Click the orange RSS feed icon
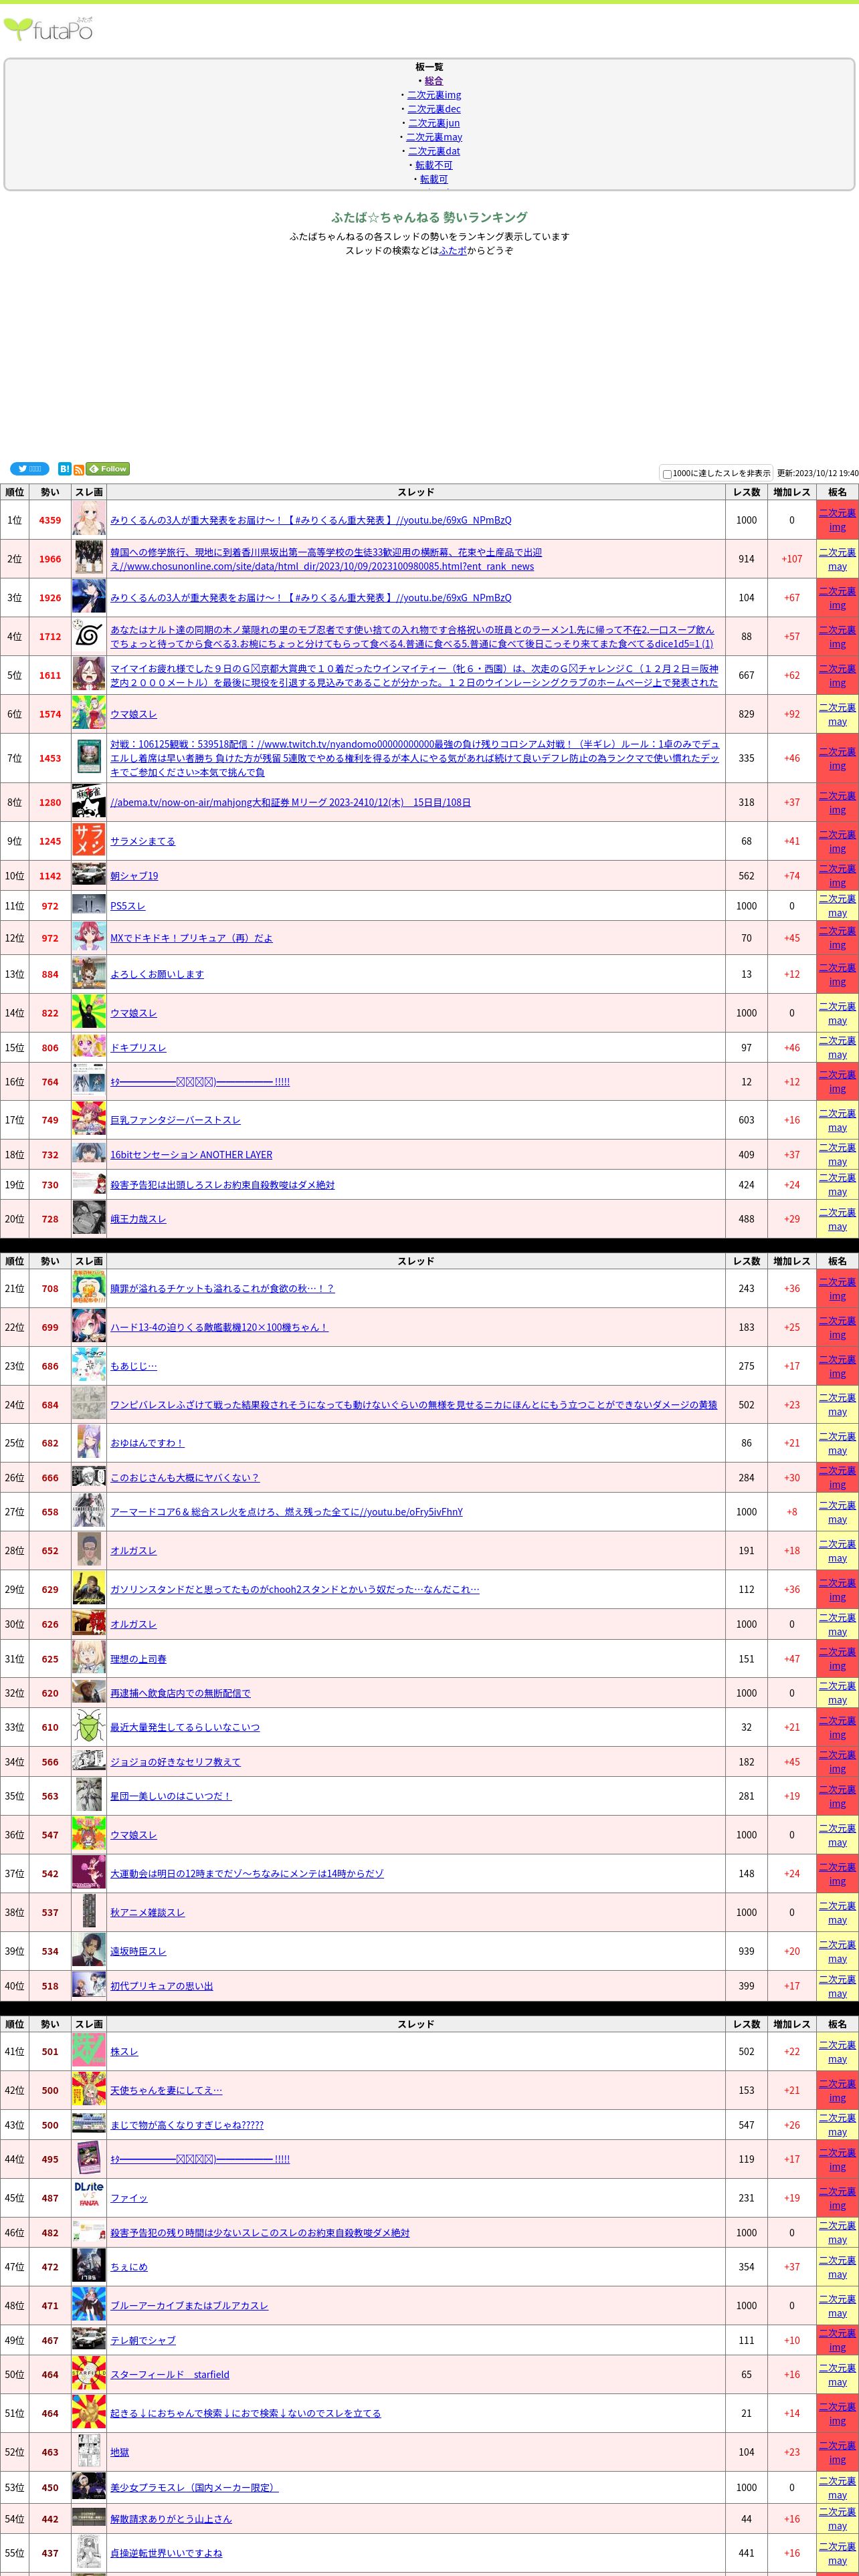This screenshot has height=2576, width=859. point(79,469)
